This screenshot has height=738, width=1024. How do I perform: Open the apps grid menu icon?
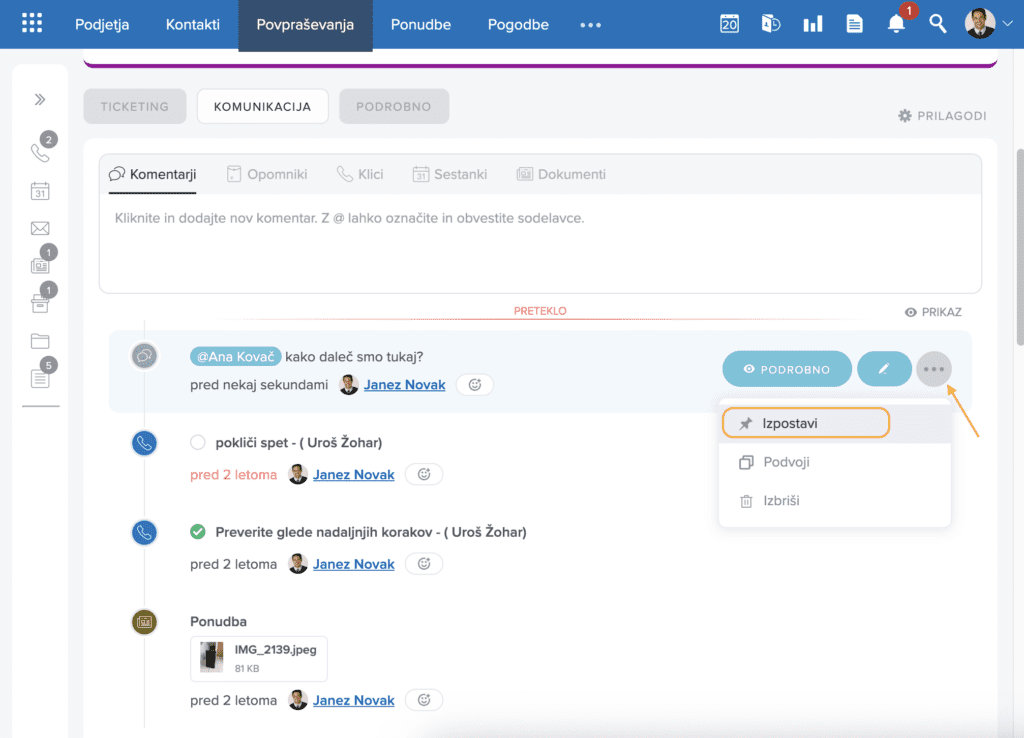(32, 24)
